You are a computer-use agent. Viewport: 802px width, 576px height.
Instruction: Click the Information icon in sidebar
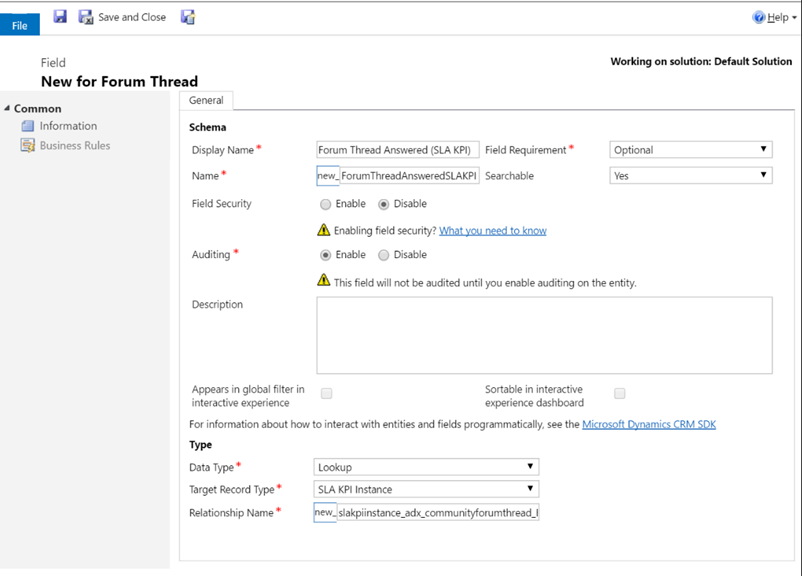point(28,126)
